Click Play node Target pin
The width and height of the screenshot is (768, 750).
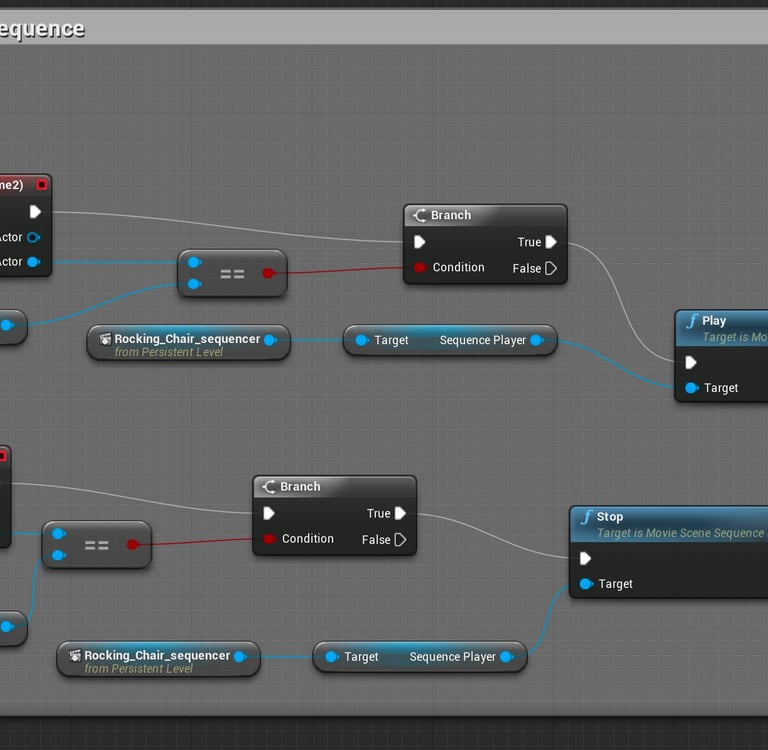click(691, 388)
